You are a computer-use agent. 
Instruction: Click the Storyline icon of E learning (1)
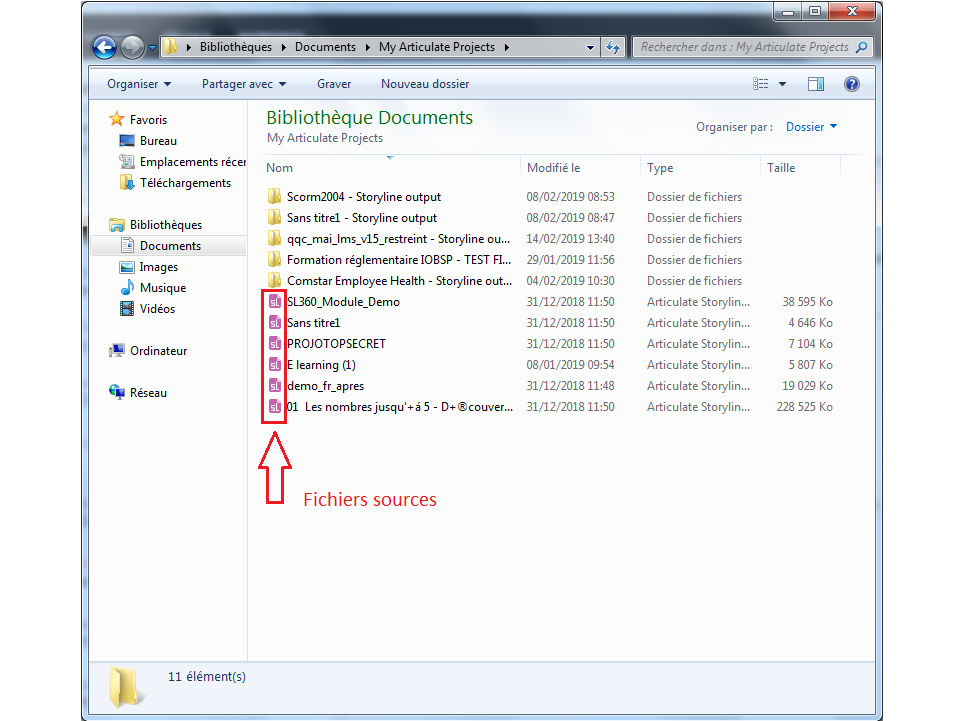274,365
